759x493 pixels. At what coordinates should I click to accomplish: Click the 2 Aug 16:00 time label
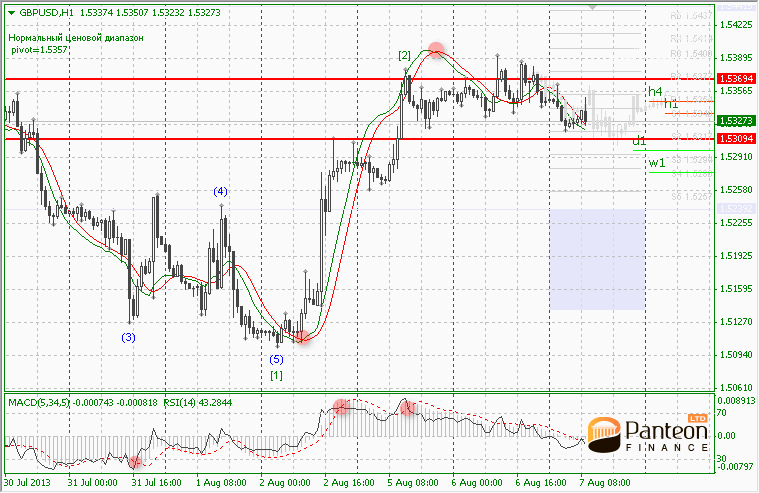pos(349,483)
